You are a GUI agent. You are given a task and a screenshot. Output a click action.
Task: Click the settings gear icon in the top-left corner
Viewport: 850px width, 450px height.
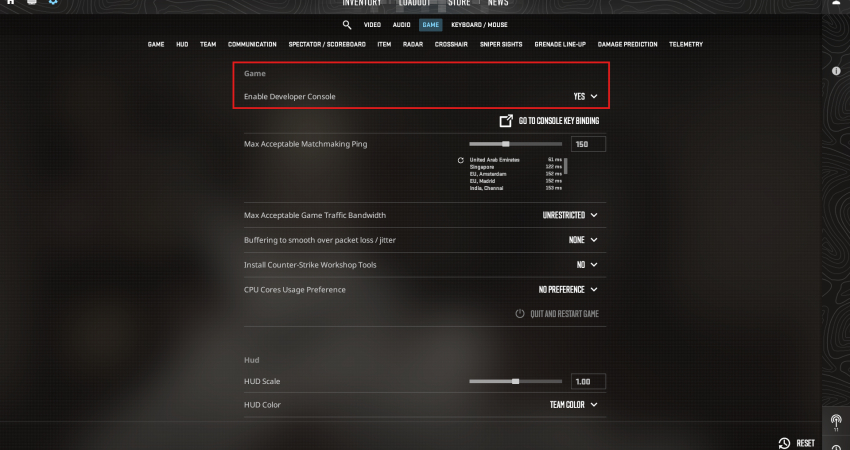pos(53,3)
